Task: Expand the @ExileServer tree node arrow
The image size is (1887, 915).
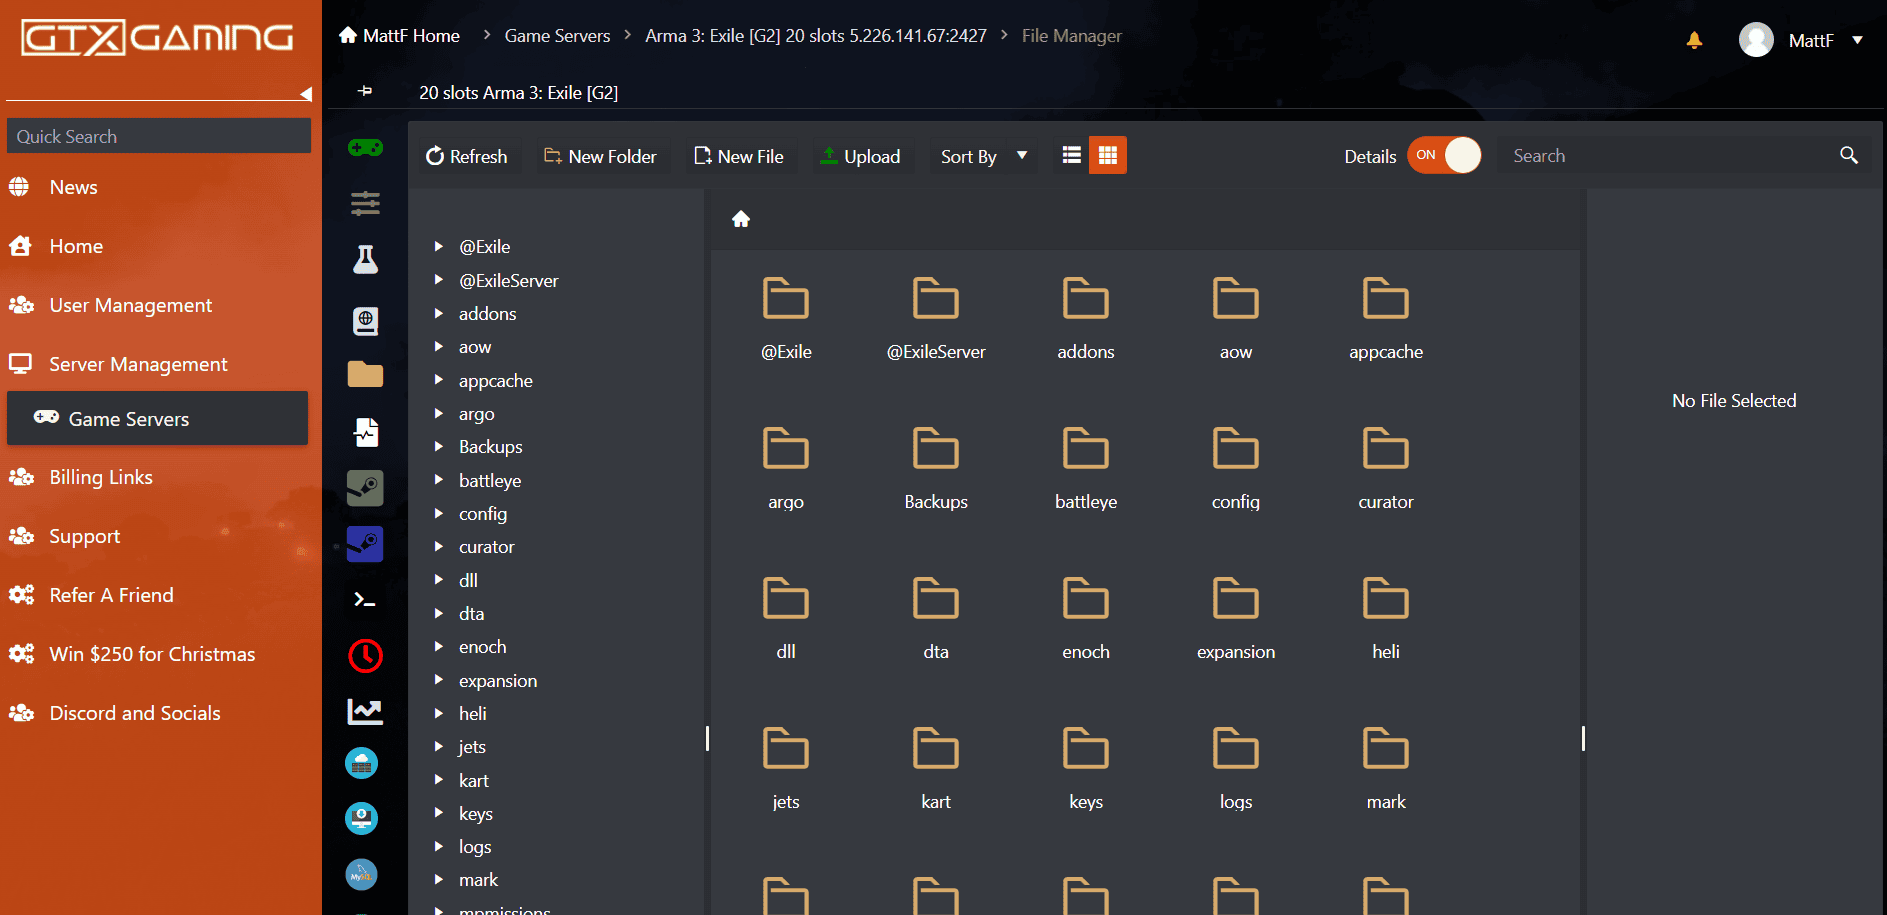Action: [x=438, y=280]
